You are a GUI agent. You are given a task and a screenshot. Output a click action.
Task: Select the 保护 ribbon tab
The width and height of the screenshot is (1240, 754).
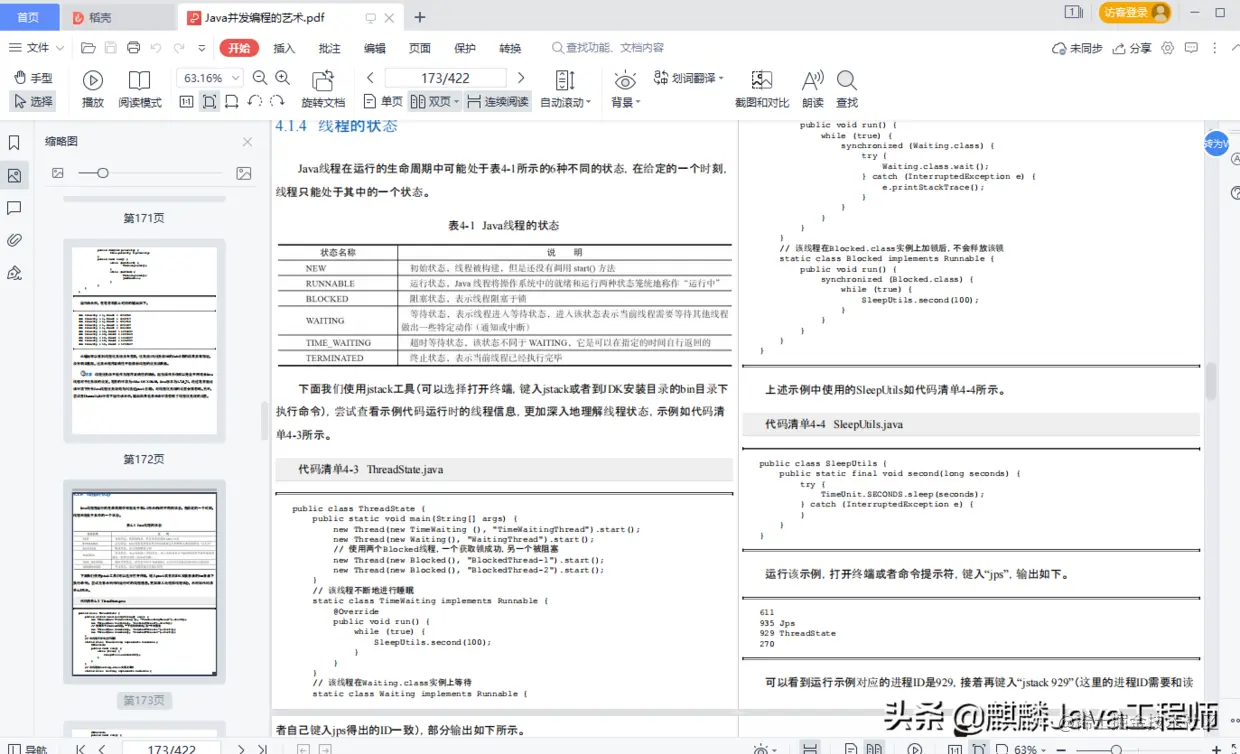click(x=465, y=48)
